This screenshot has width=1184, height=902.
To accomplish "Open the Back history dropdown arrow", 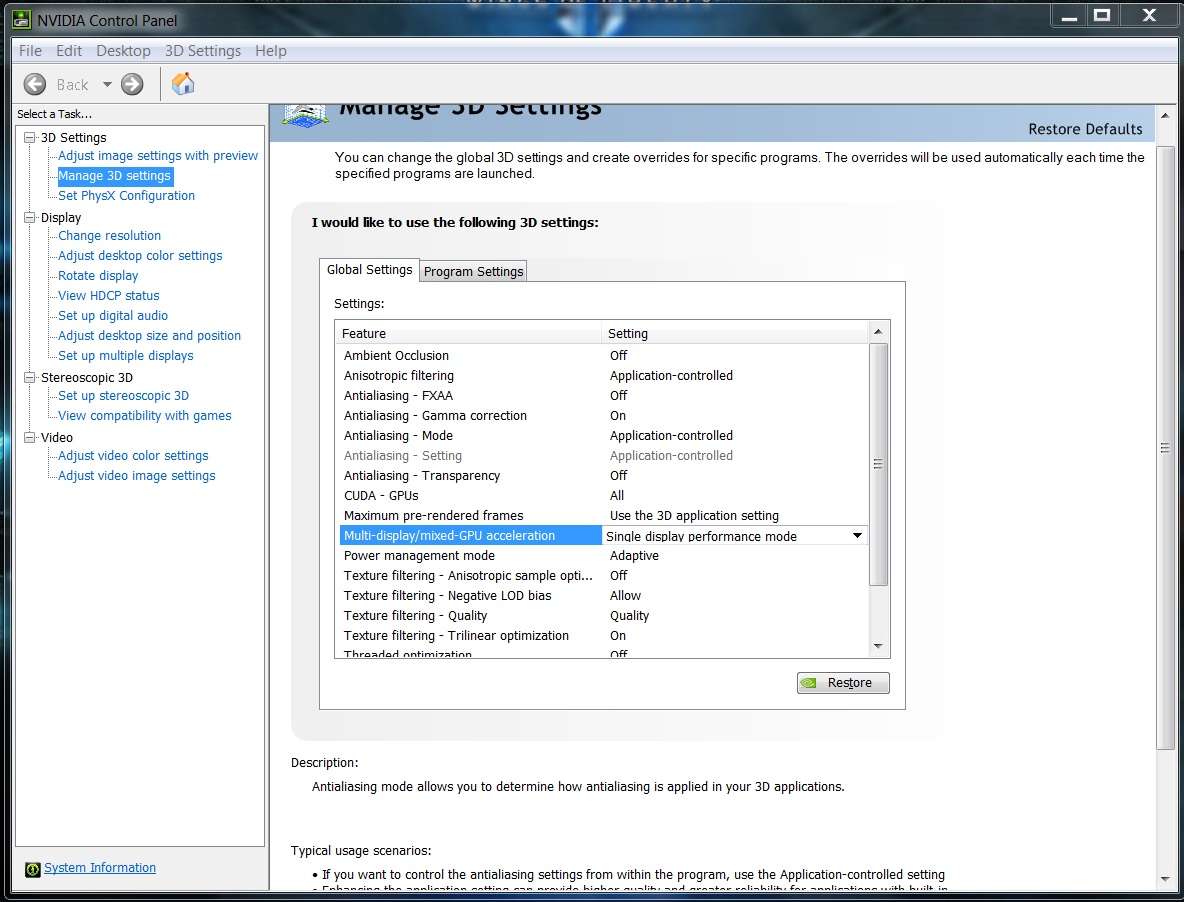I will 107,85.
